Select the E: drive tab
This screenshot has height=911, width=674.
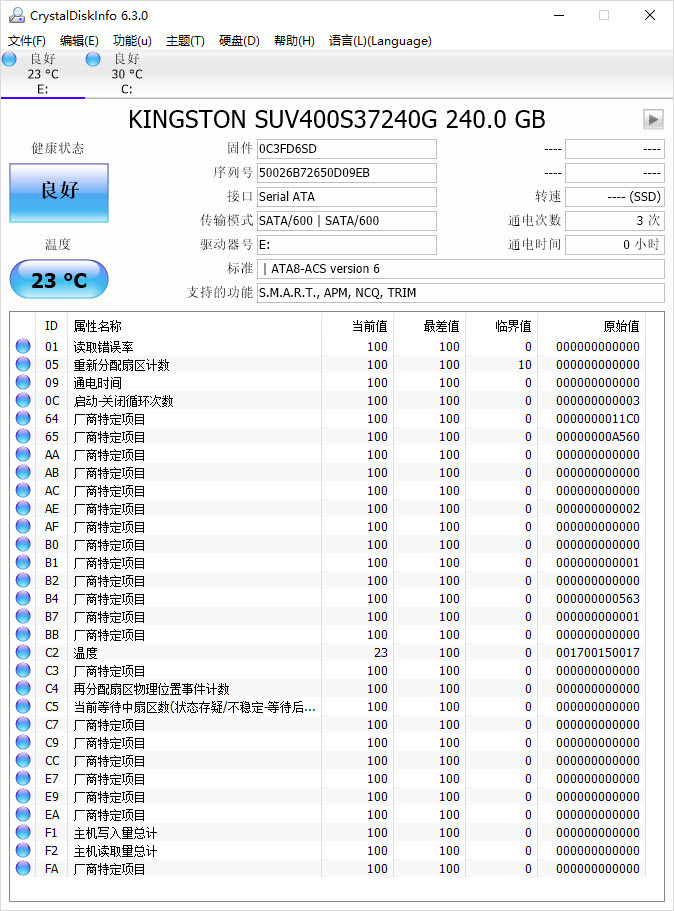[x=42, y=74]
